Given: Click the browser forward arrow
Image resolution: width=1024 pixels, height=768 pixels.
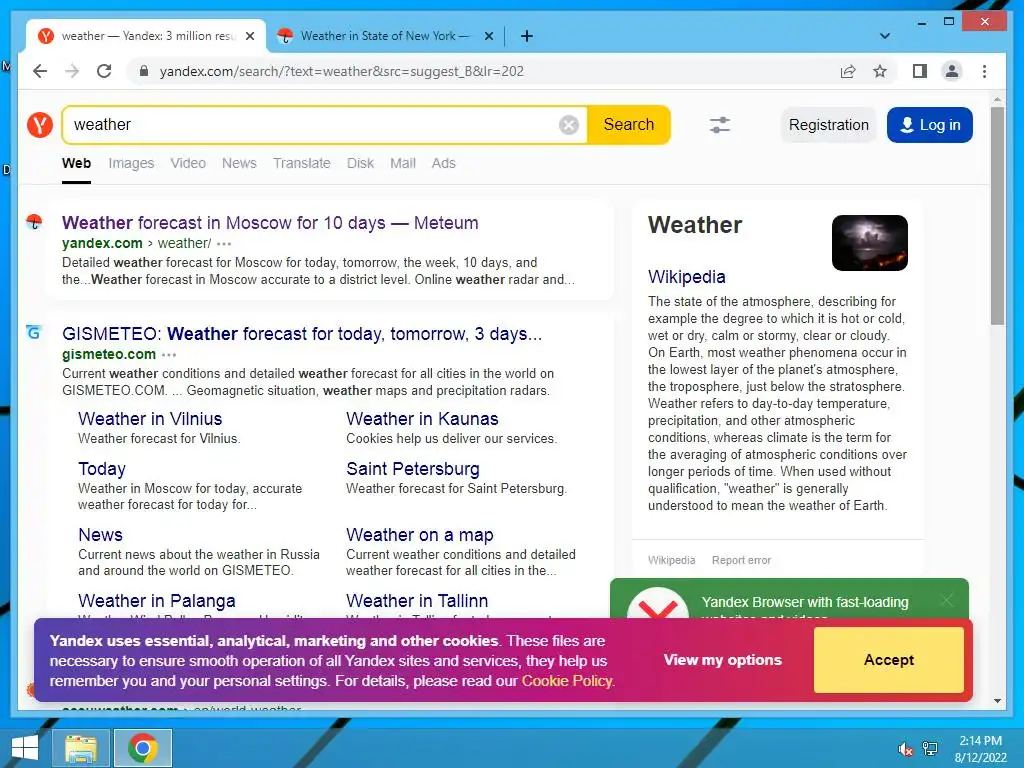Looking at the screenshot, I should coord(72,71).
